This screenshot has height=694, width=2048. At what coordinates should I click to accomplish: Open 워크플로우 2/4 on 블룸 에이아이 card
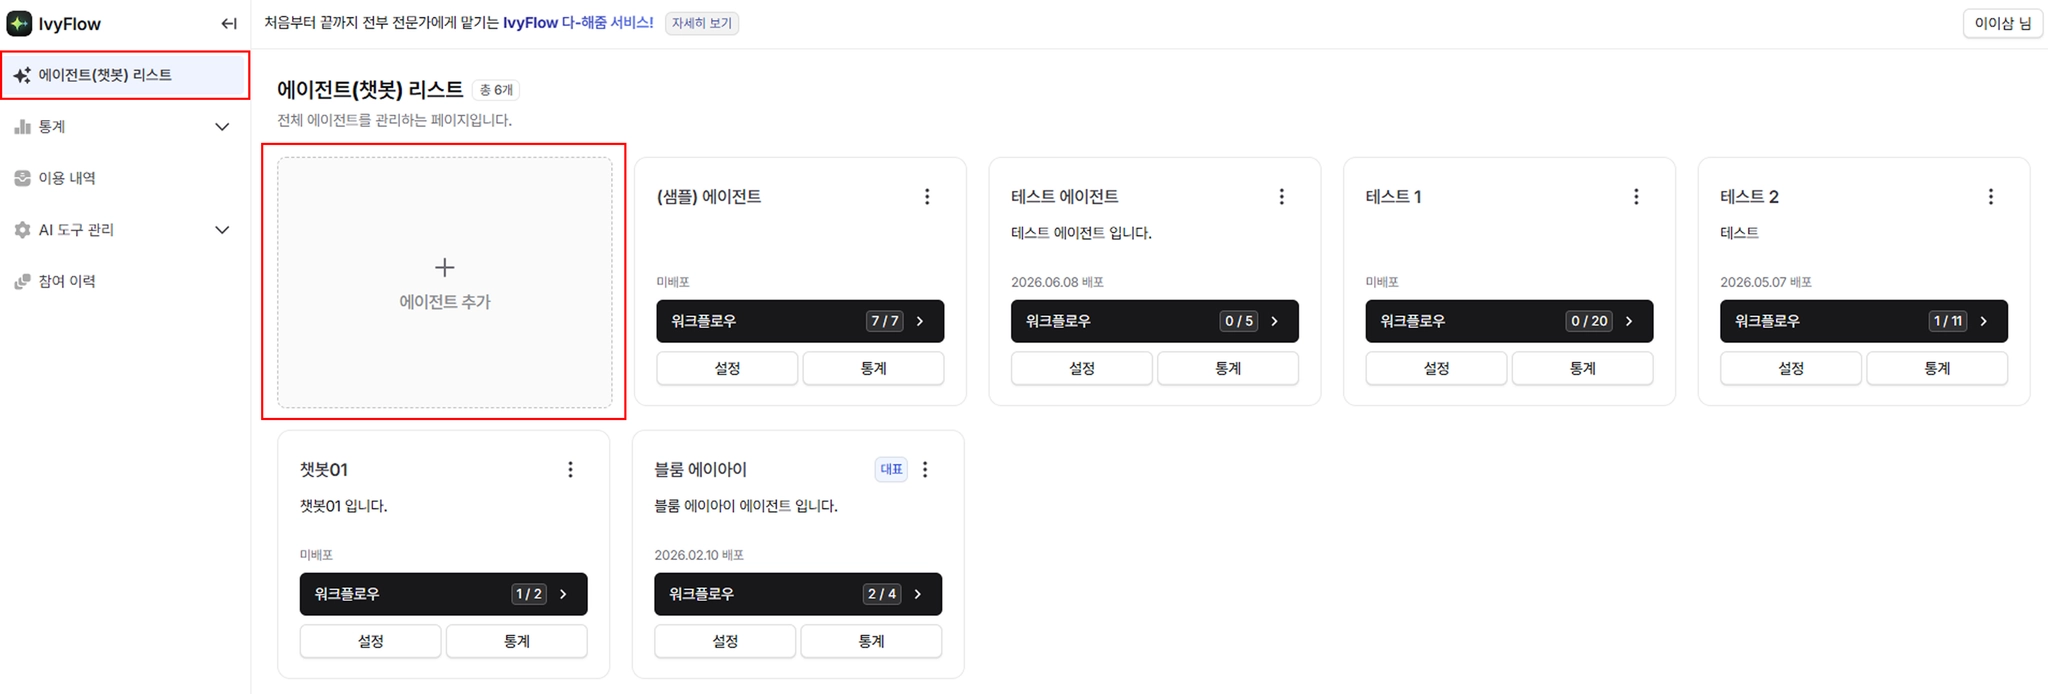798,594
